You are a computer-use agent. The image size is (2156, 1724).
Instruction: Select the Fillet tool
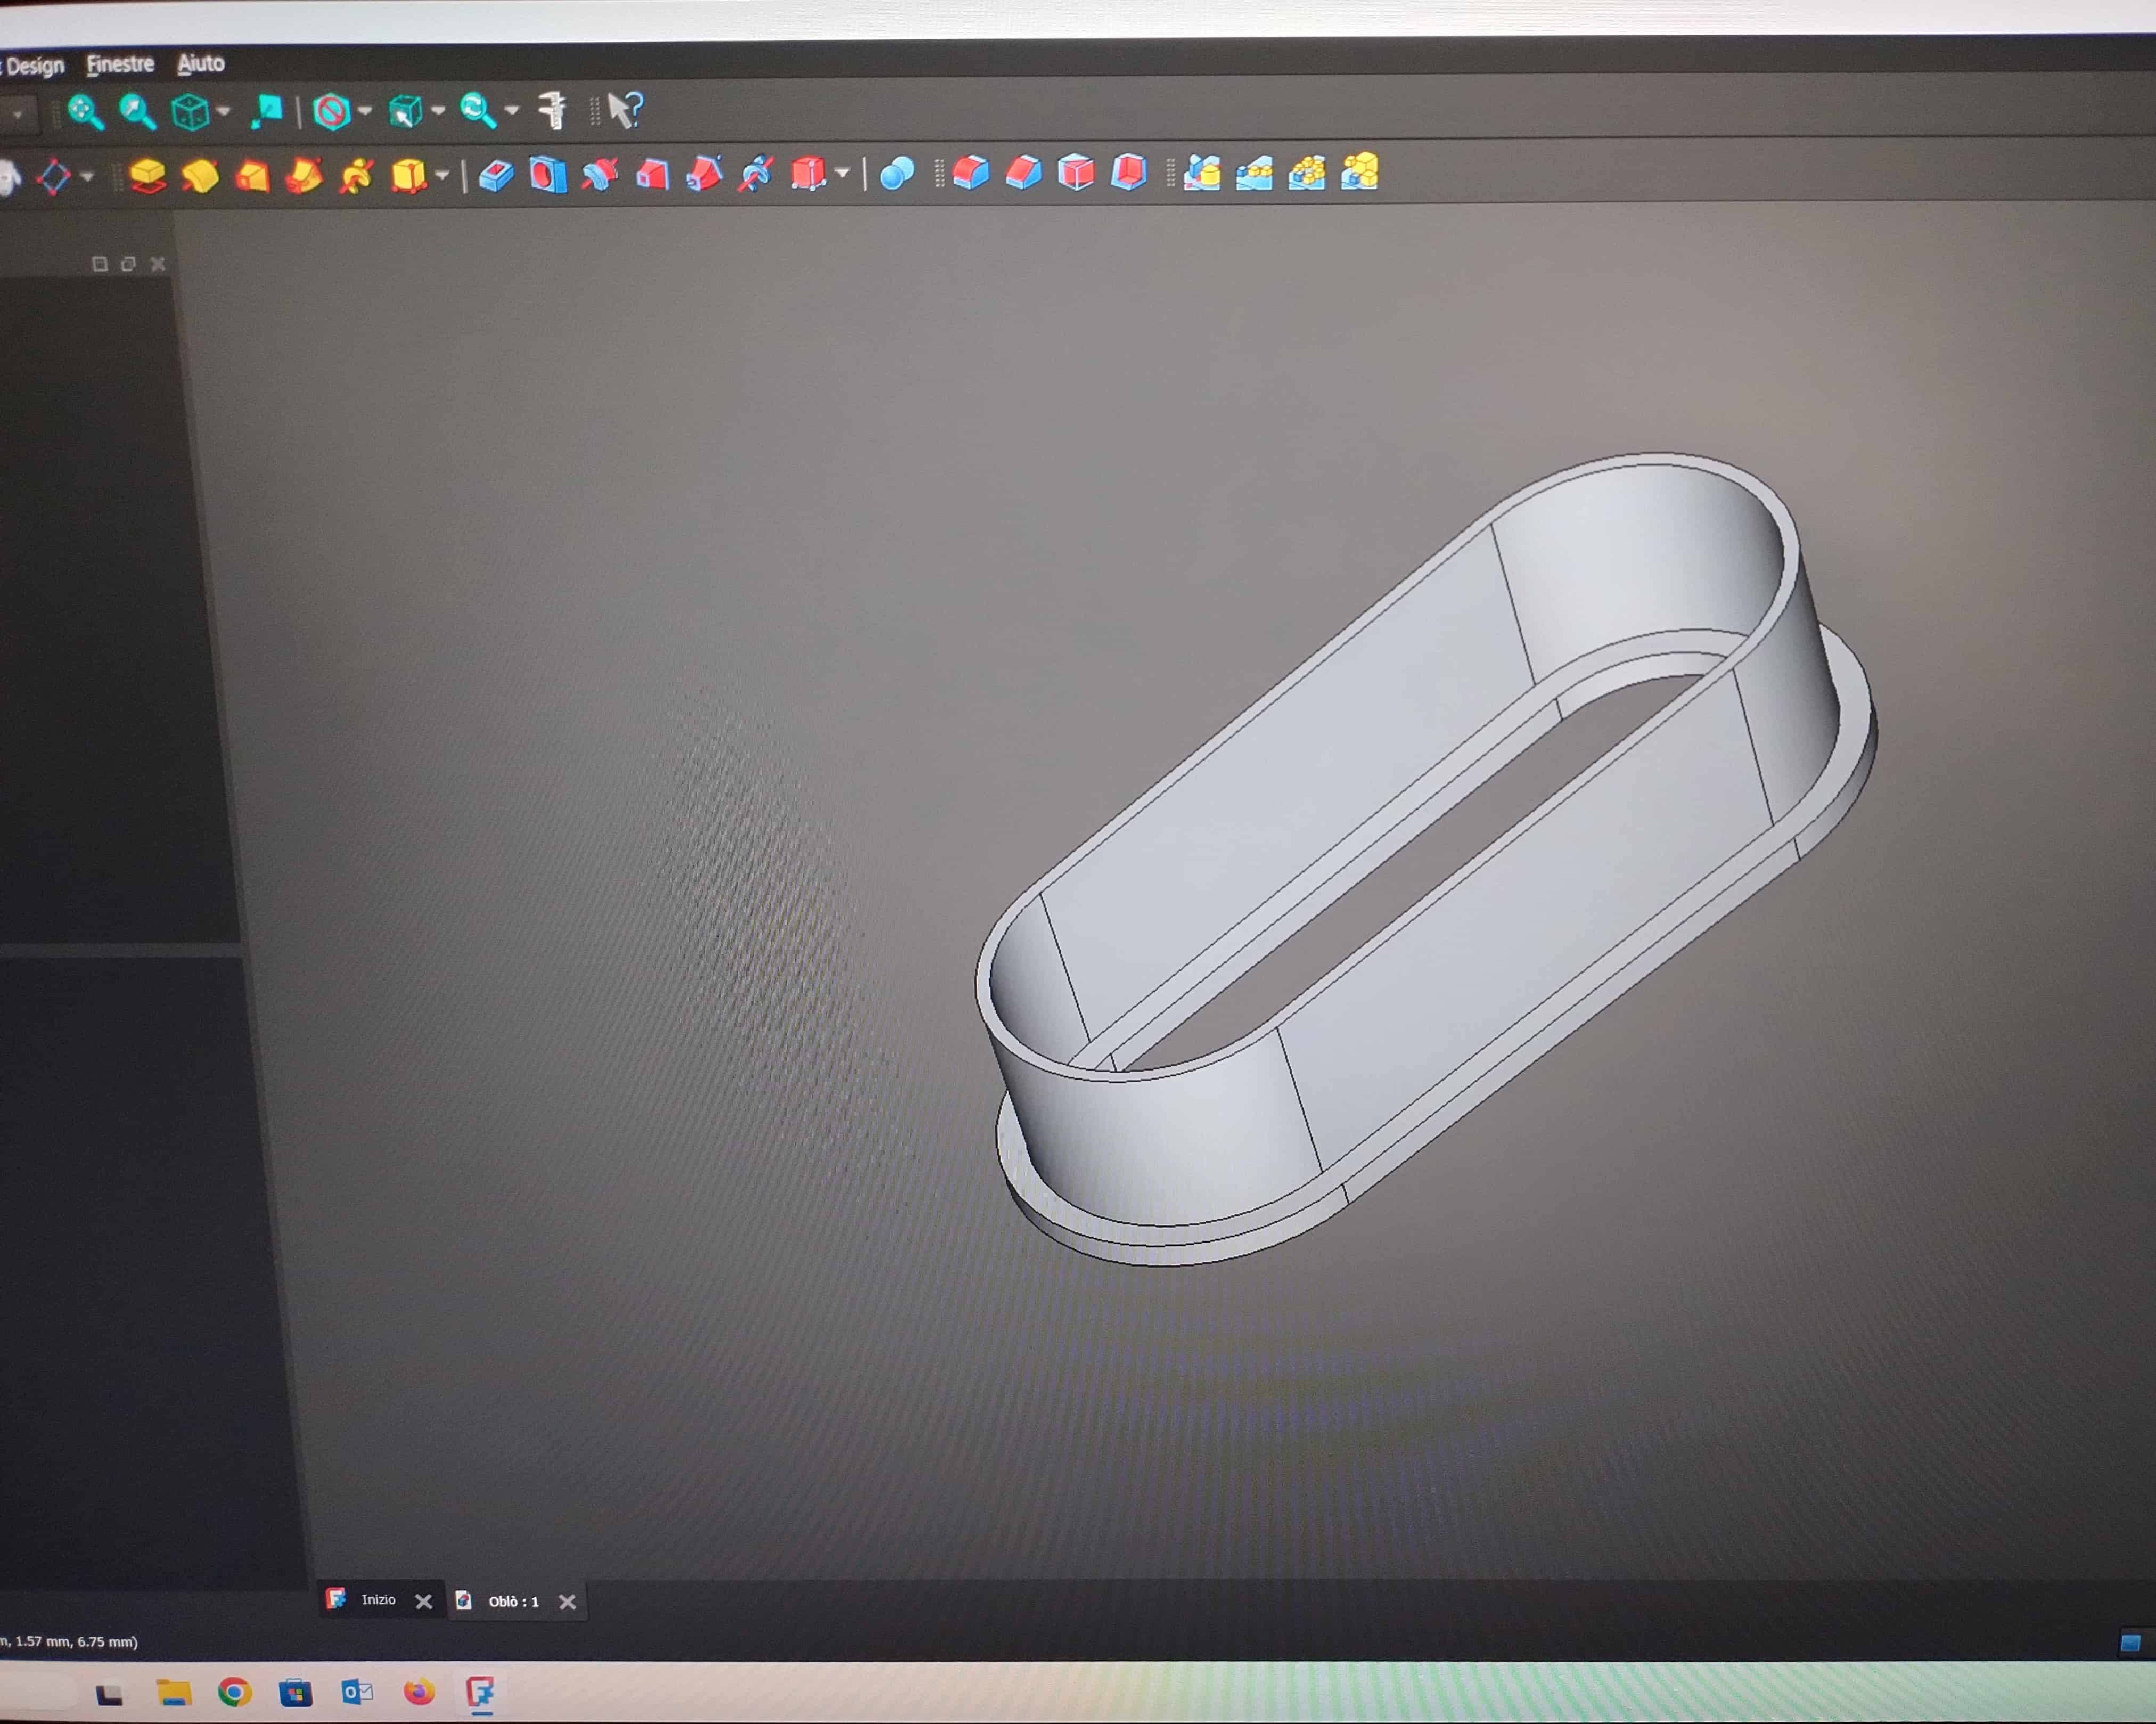coord(970,173)
